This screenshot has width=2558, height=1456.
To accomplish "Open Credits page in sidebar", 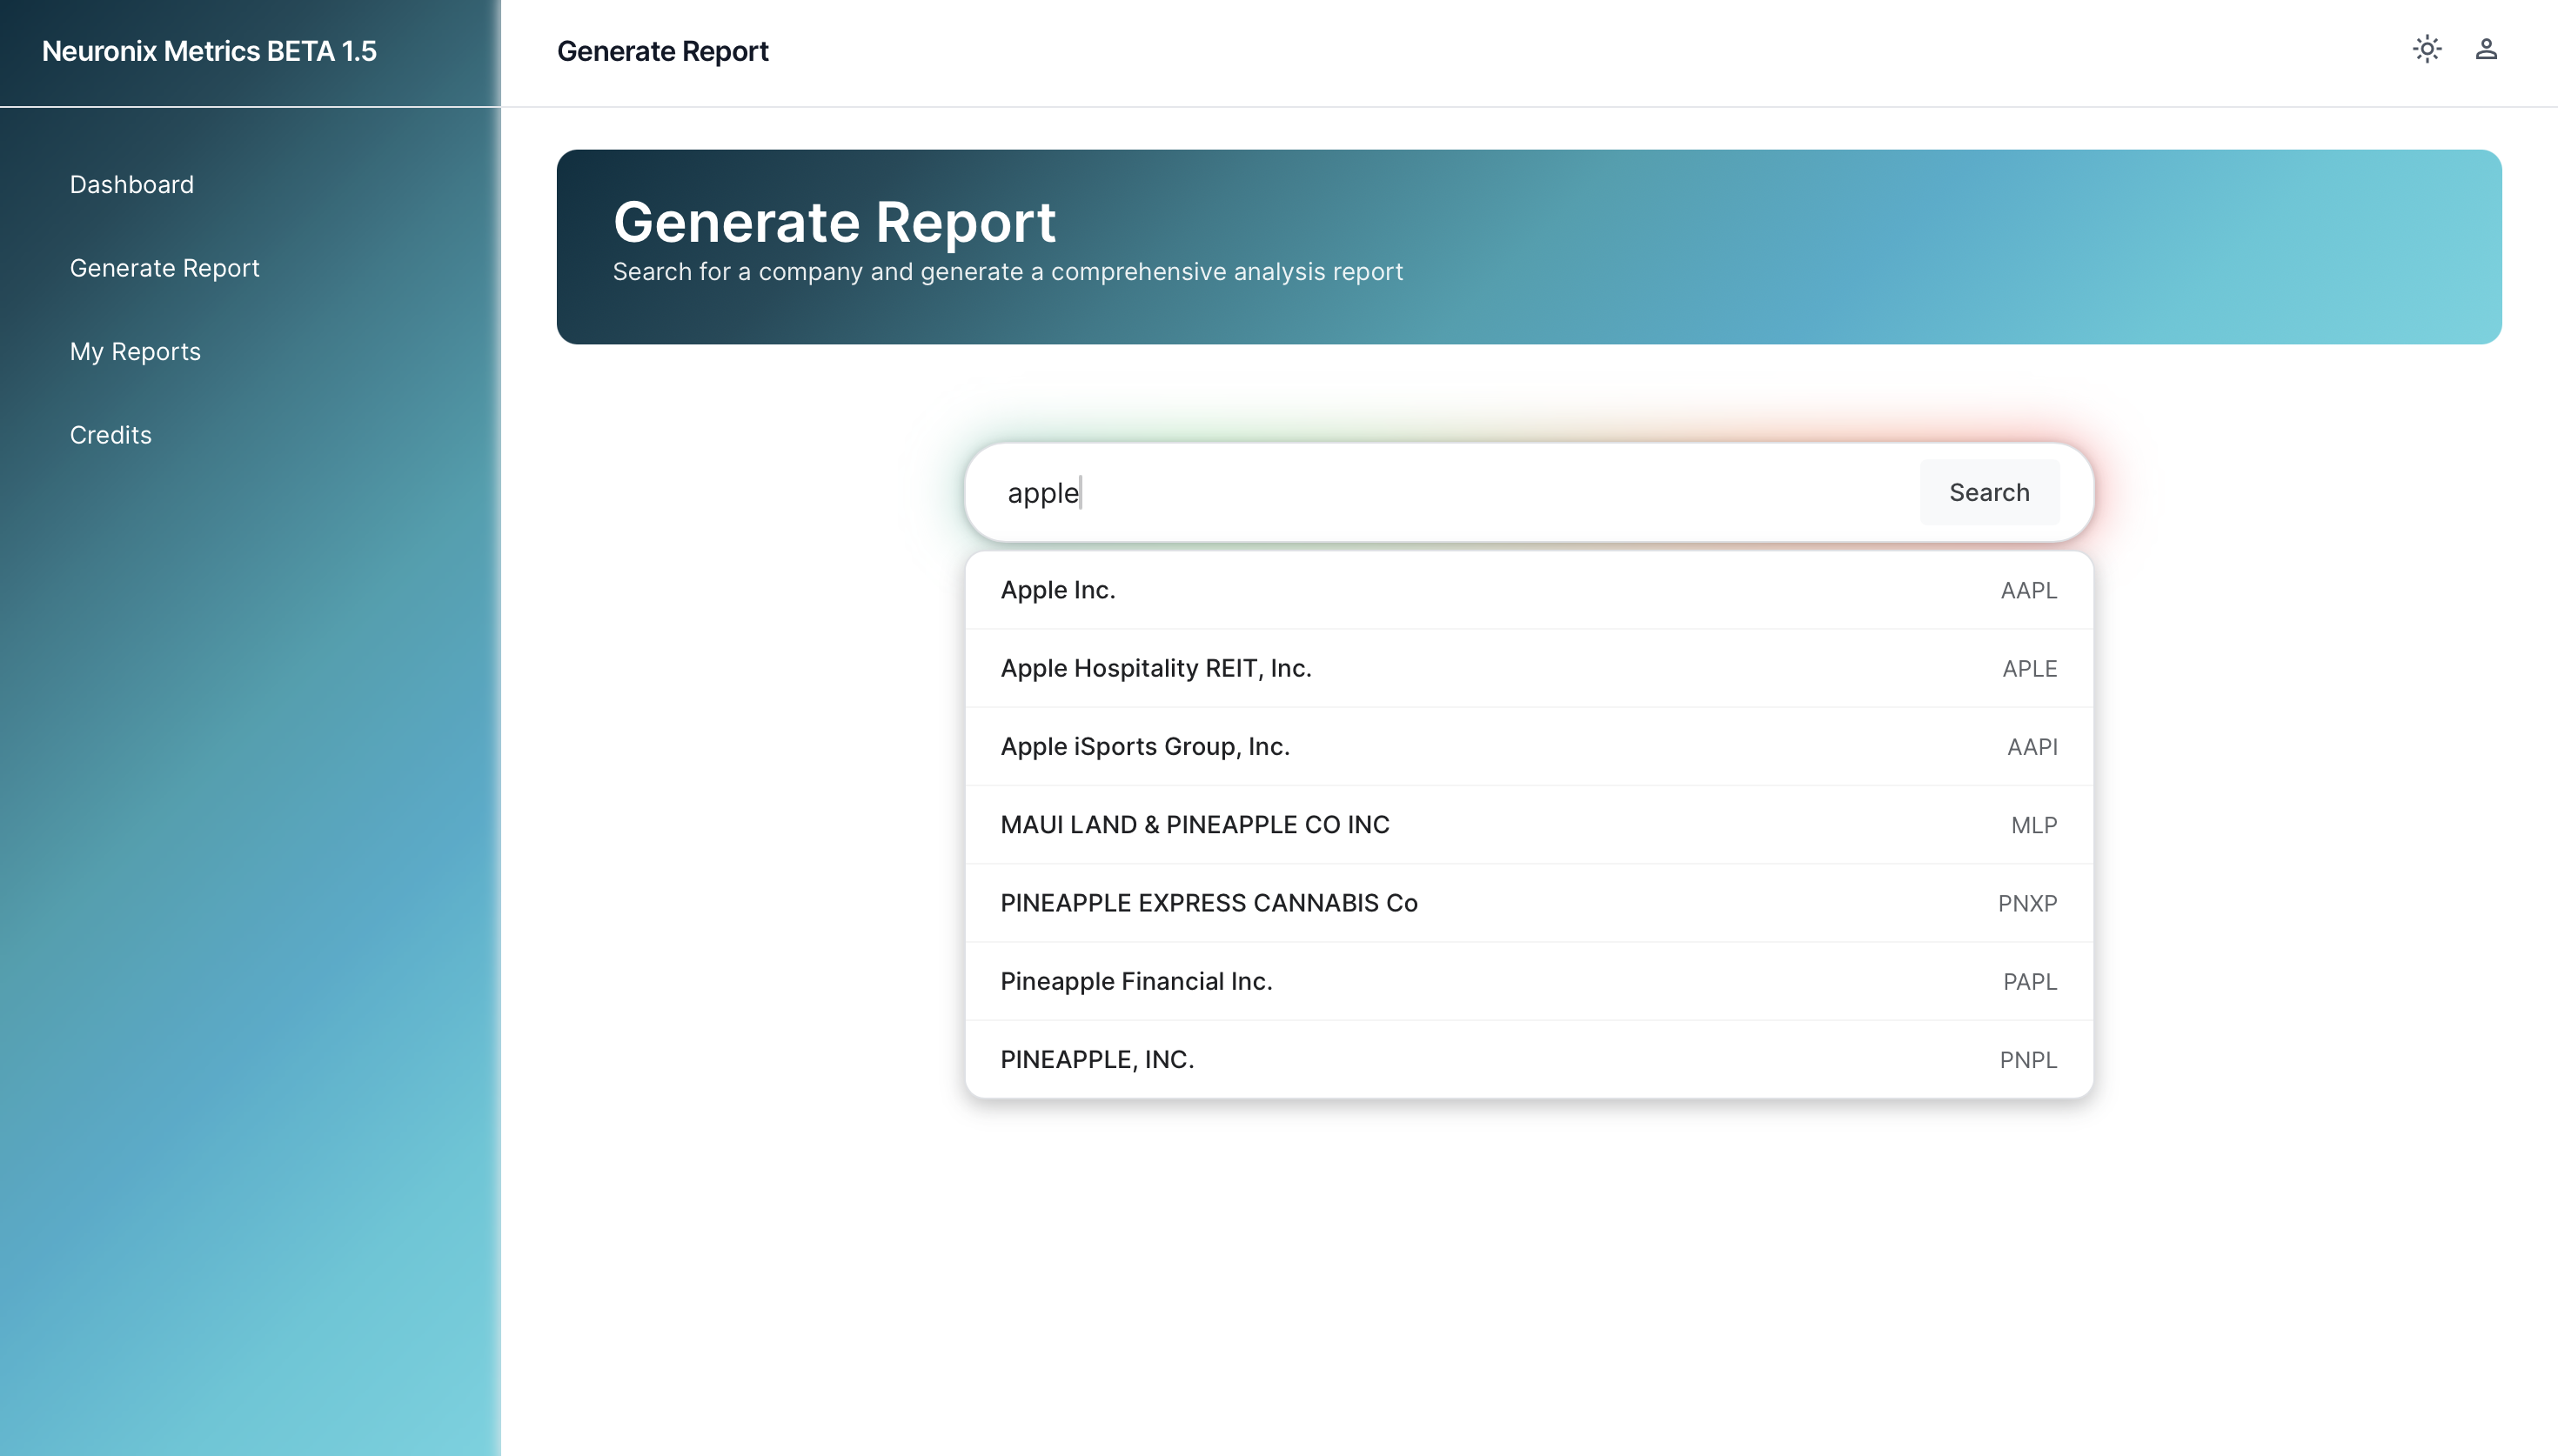I will tap(111, 435).
